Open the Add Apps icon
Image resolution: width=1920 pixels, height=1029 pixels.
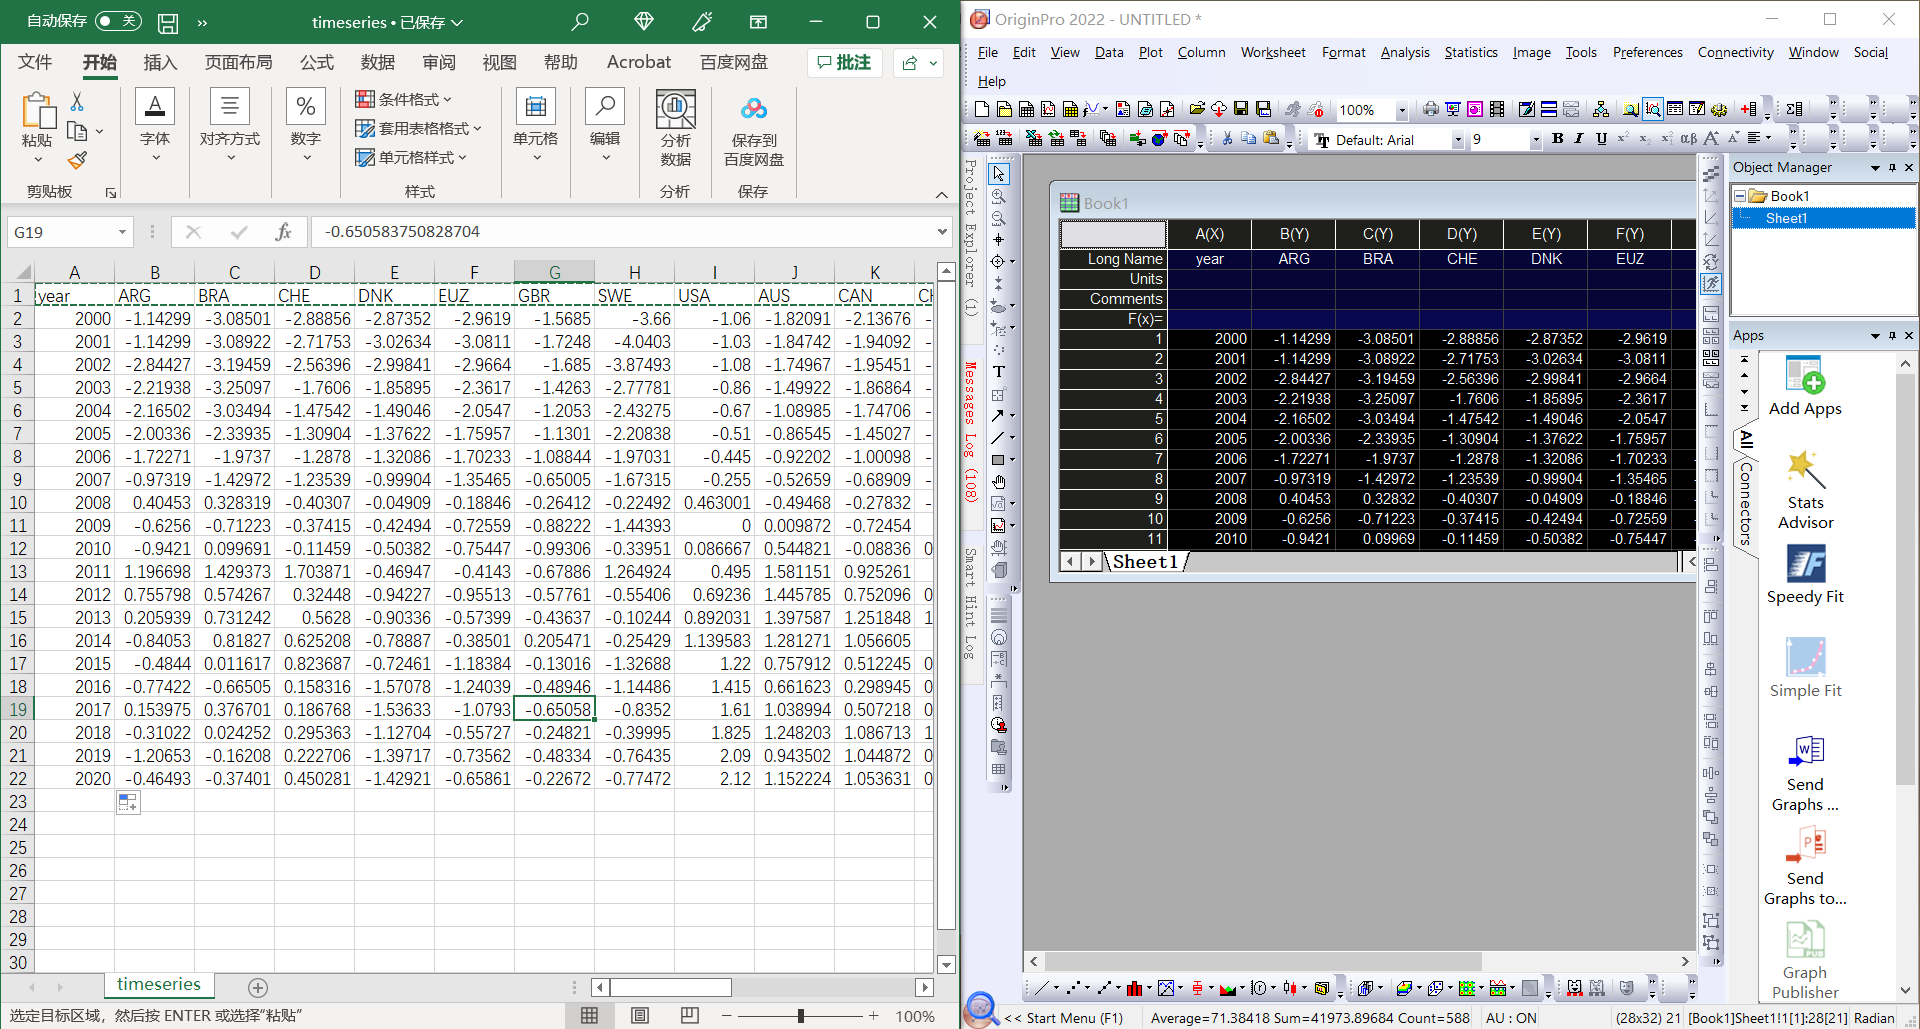tap(1805, 376)
